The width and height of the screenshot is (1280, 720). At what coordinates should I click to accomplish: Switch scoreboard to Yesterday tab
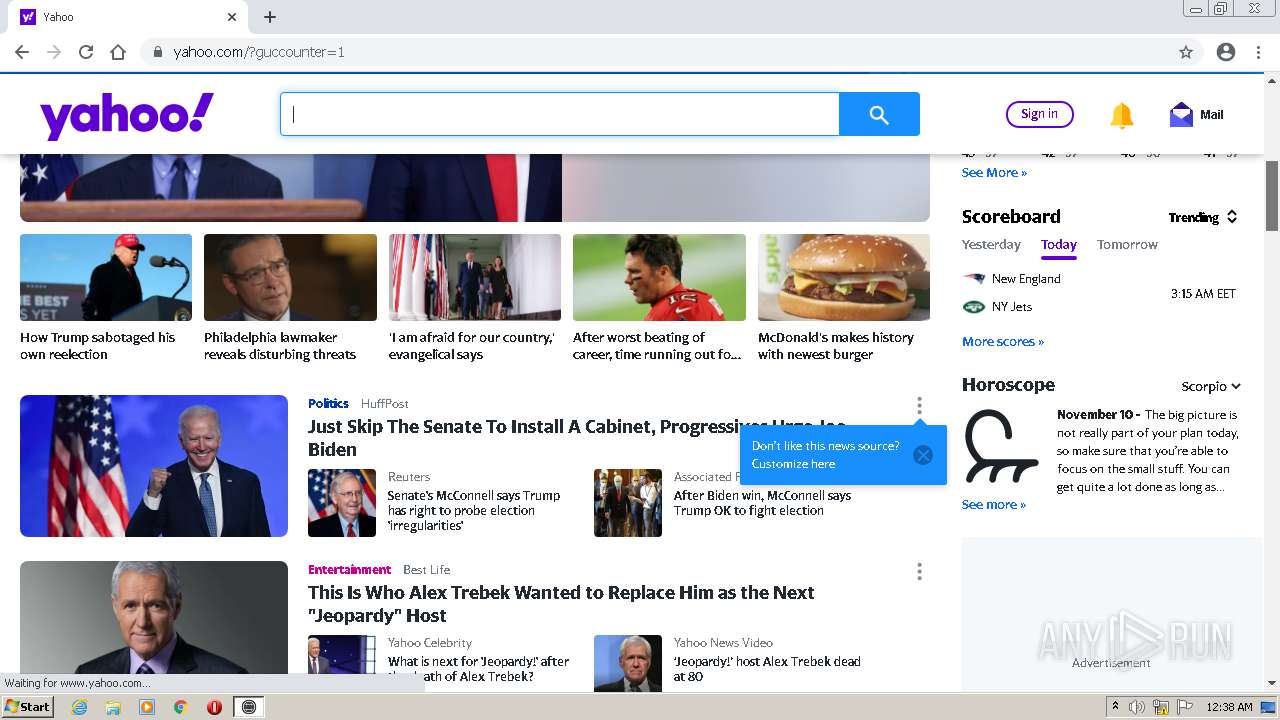991,245
